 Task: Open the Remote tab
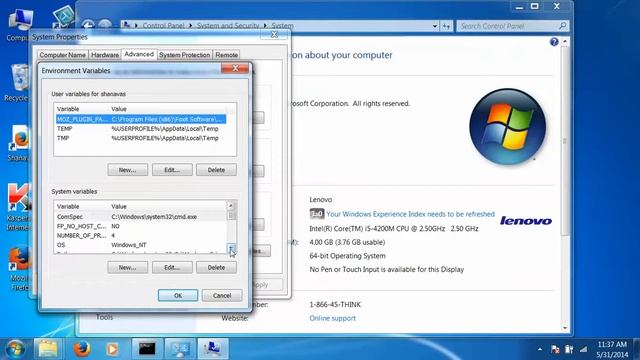pos(227,55)
